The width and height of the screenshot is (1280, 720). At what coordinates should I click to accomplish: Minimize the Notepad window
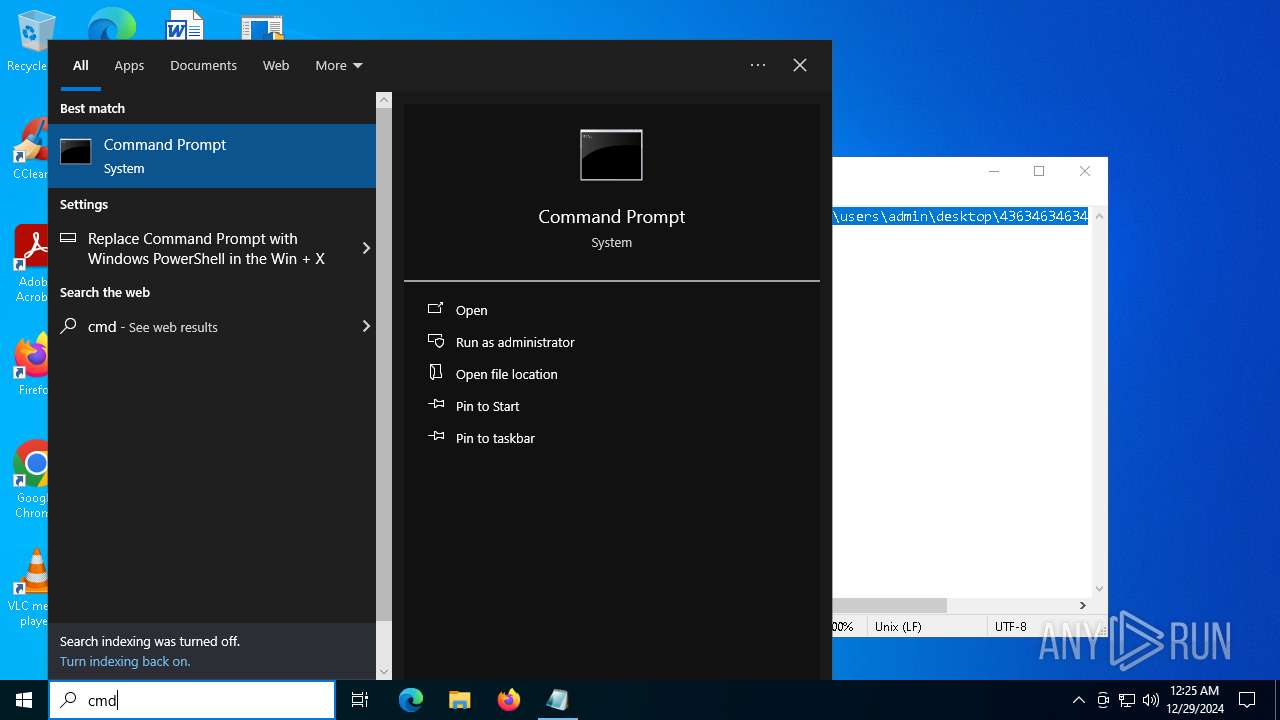[x=993, y=171]
